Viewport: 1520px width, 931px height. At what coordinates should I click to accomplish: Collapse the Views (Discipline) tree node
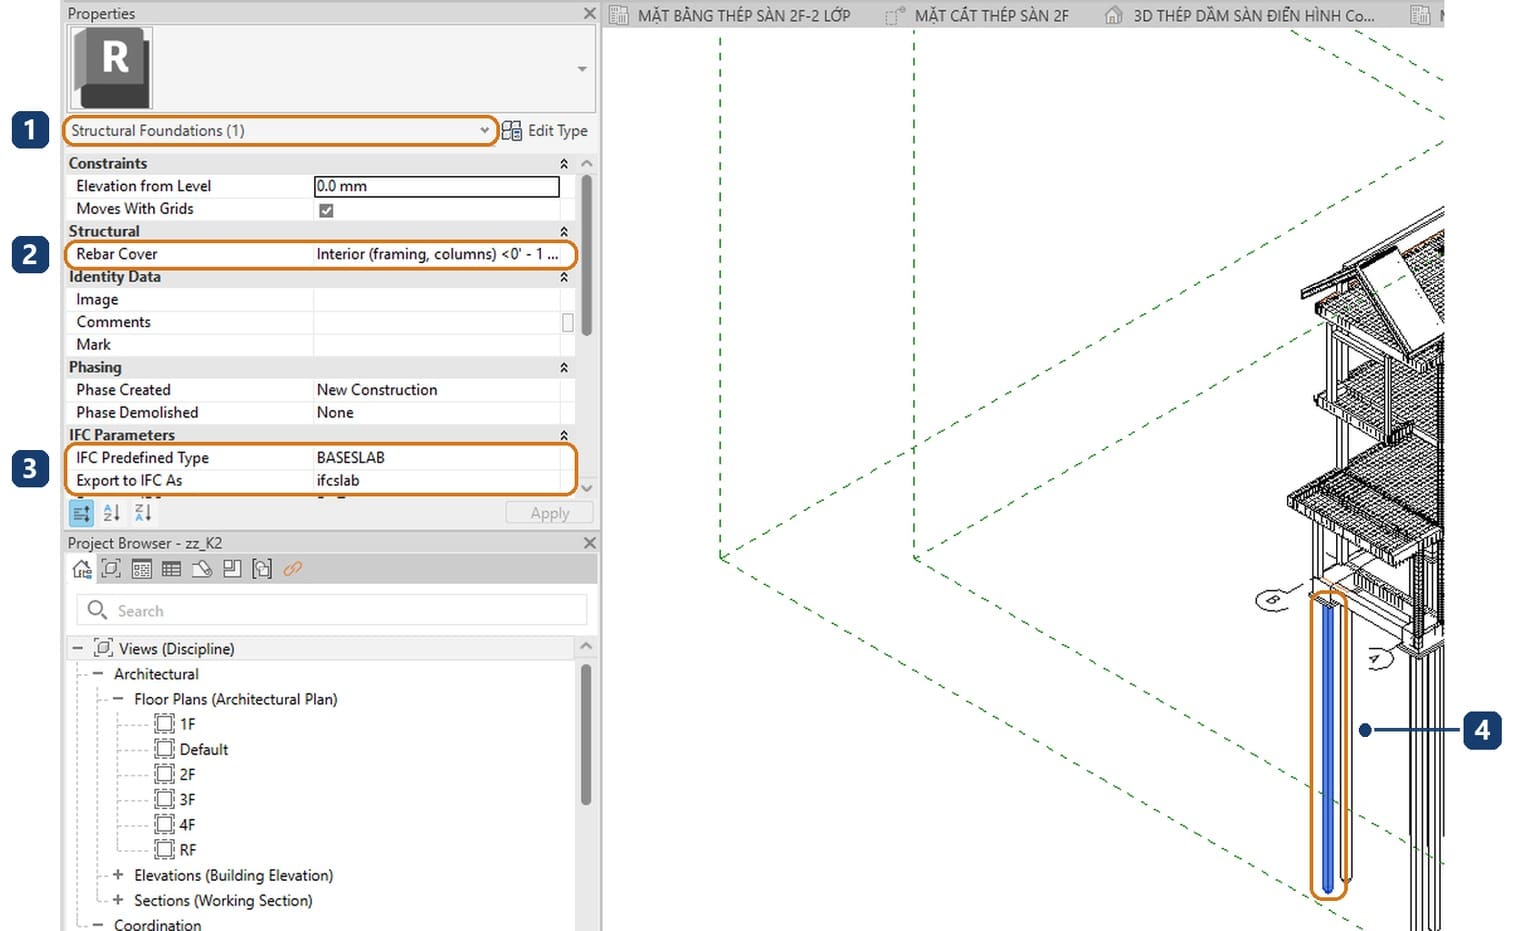point(77,648)
